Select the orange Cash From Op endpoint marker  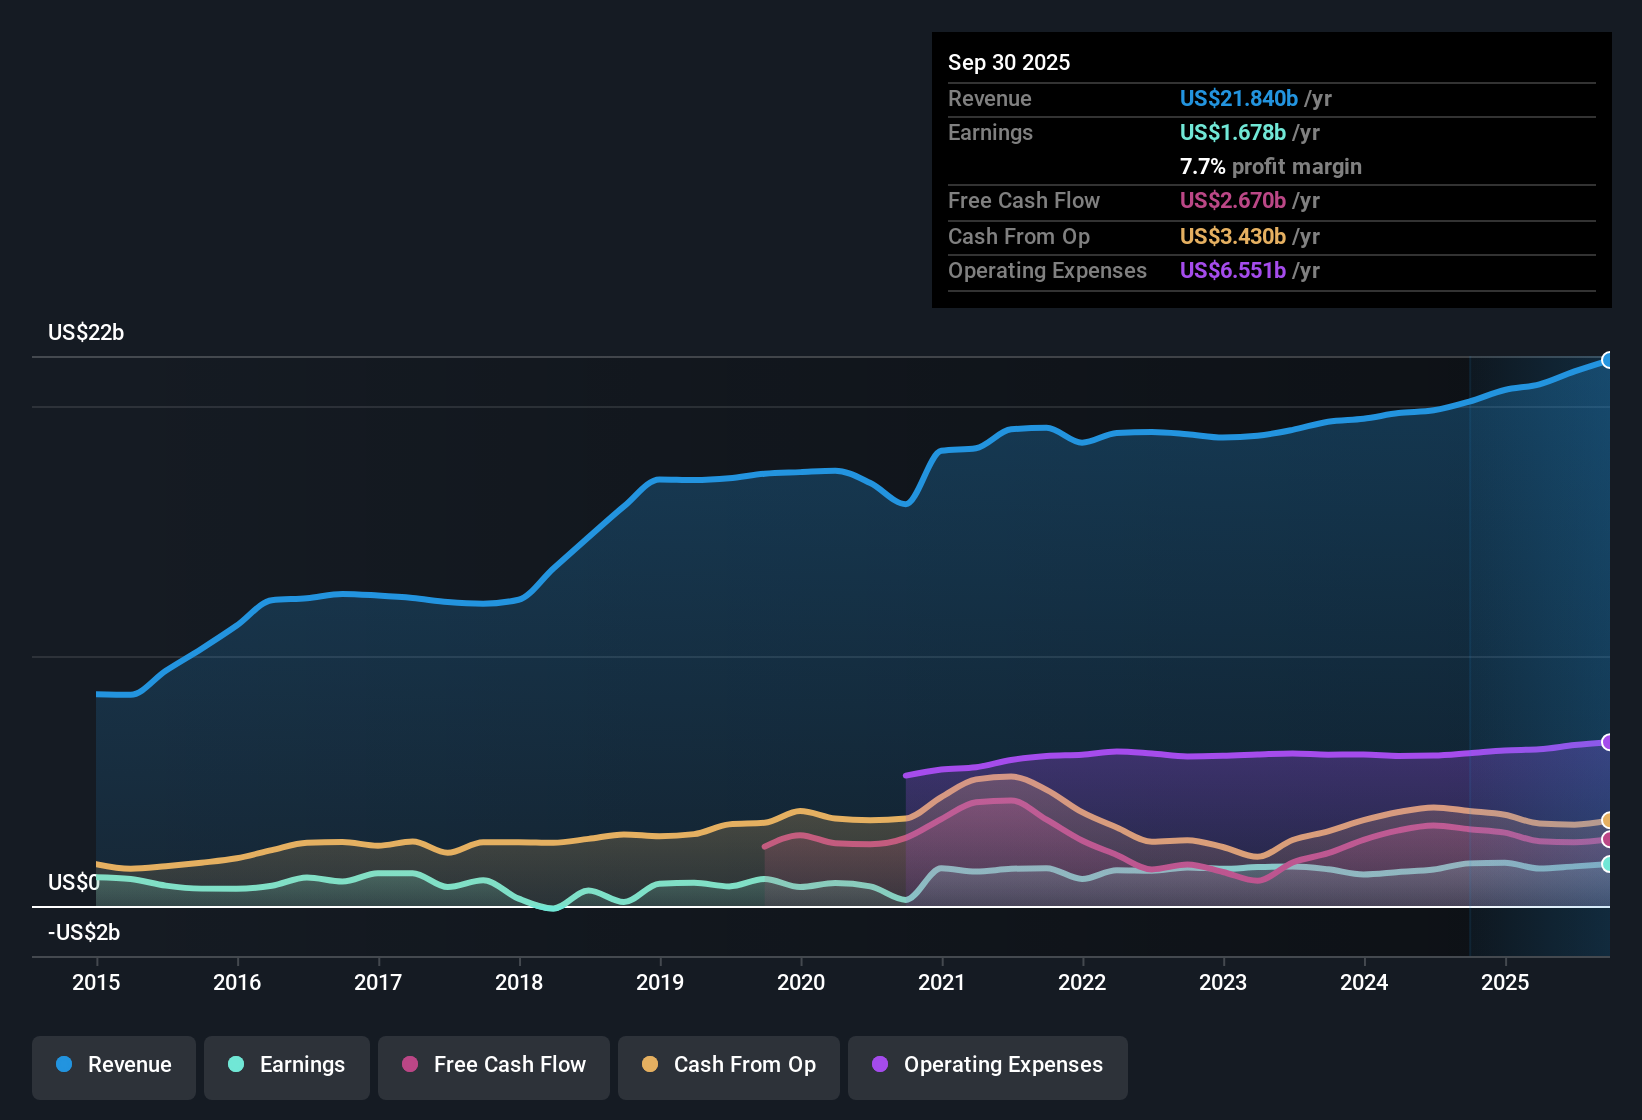tap(1608, 819)
